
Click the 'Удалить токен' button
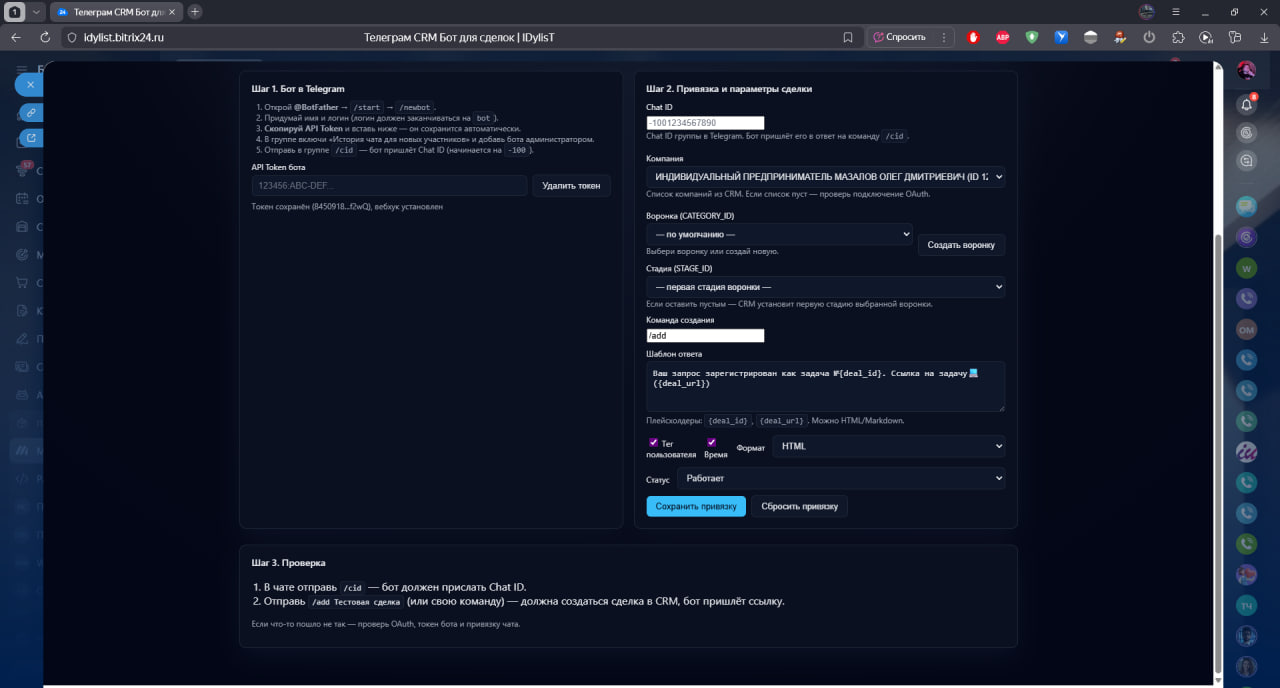point(571,185)
